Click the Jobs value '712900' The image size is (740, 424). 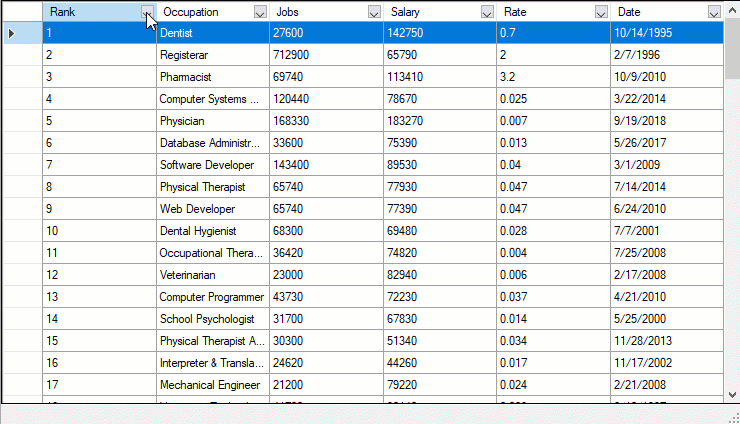(327, 55)
